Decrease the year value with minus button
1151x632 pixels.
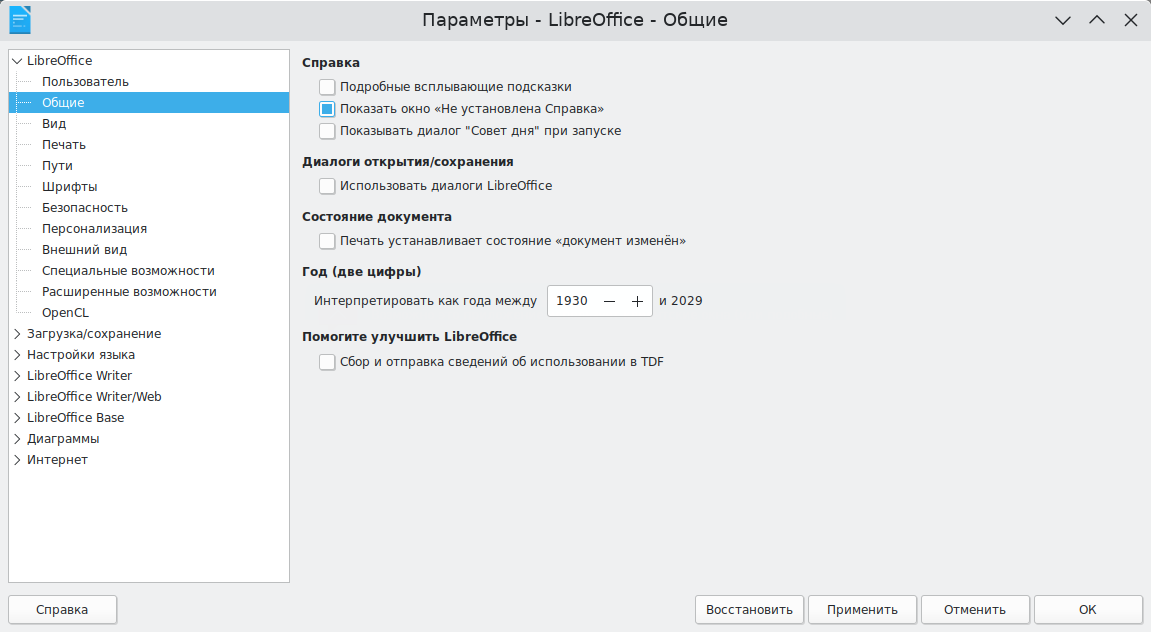(x=609, y=301)
